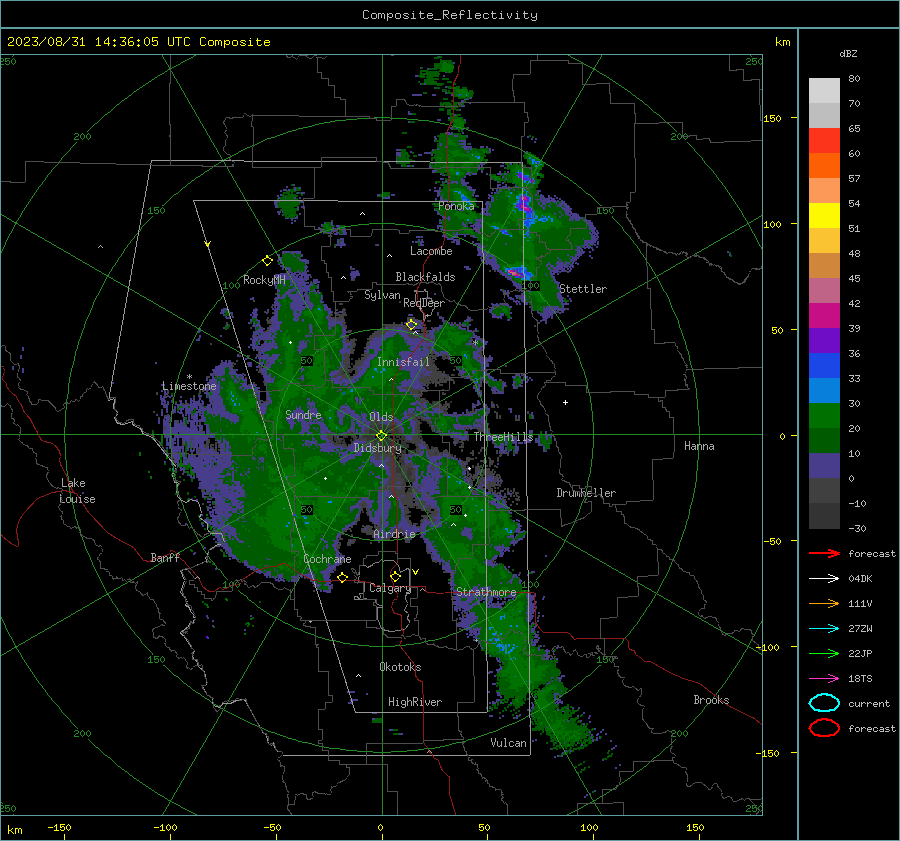Click the orange 57 dBZ color swatch
900x841 pixels.
[824, 165]
